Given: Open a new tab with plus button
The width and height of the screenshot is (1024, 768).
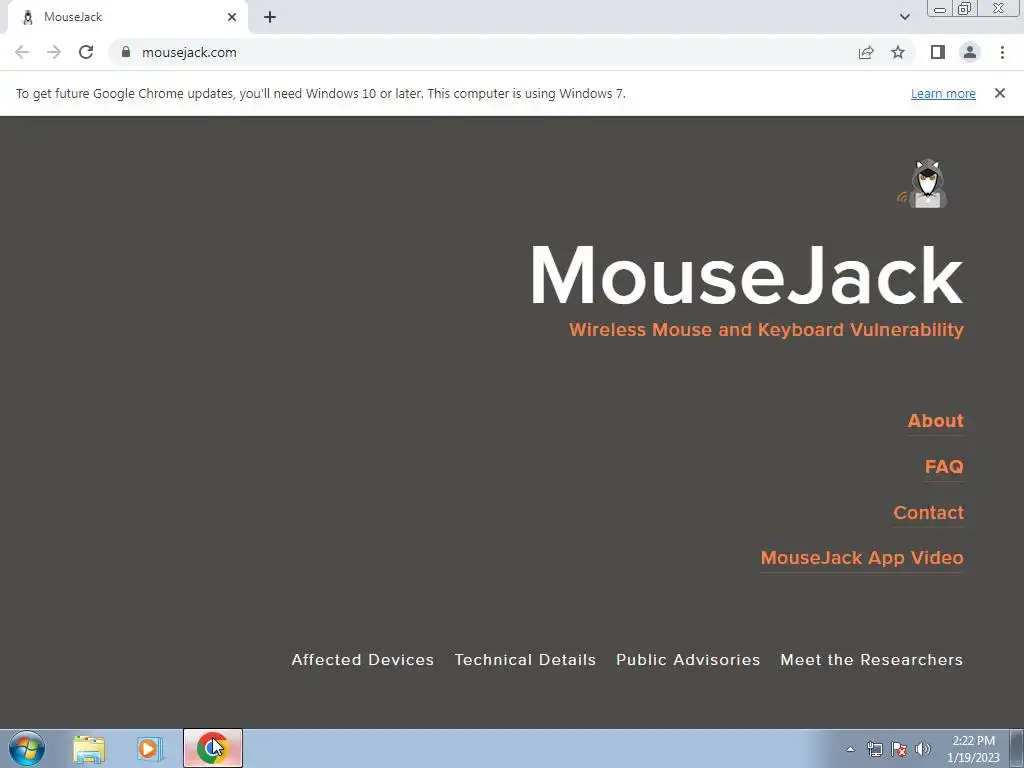Looking at the screenshot, I should point(270,17).
